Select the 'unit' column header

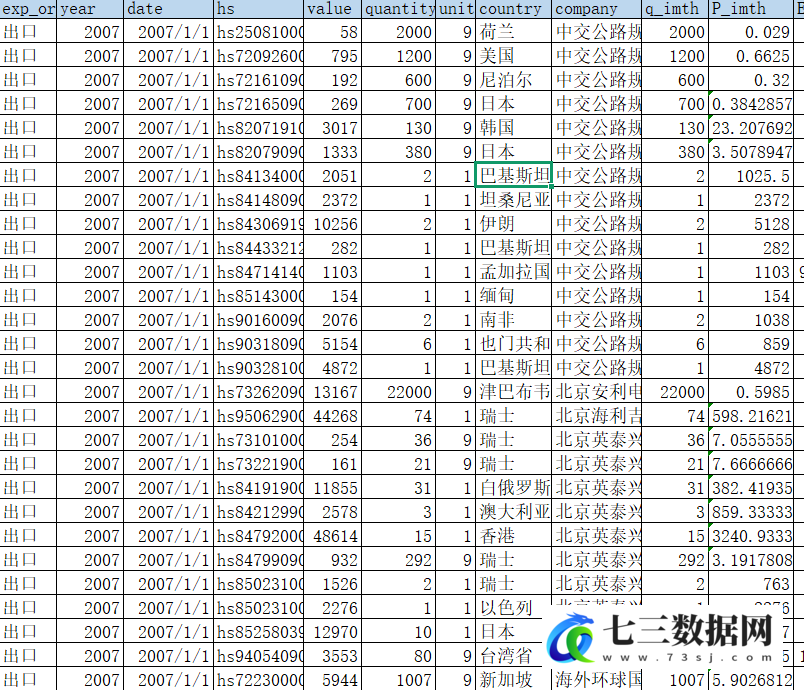tap(456, 9)
